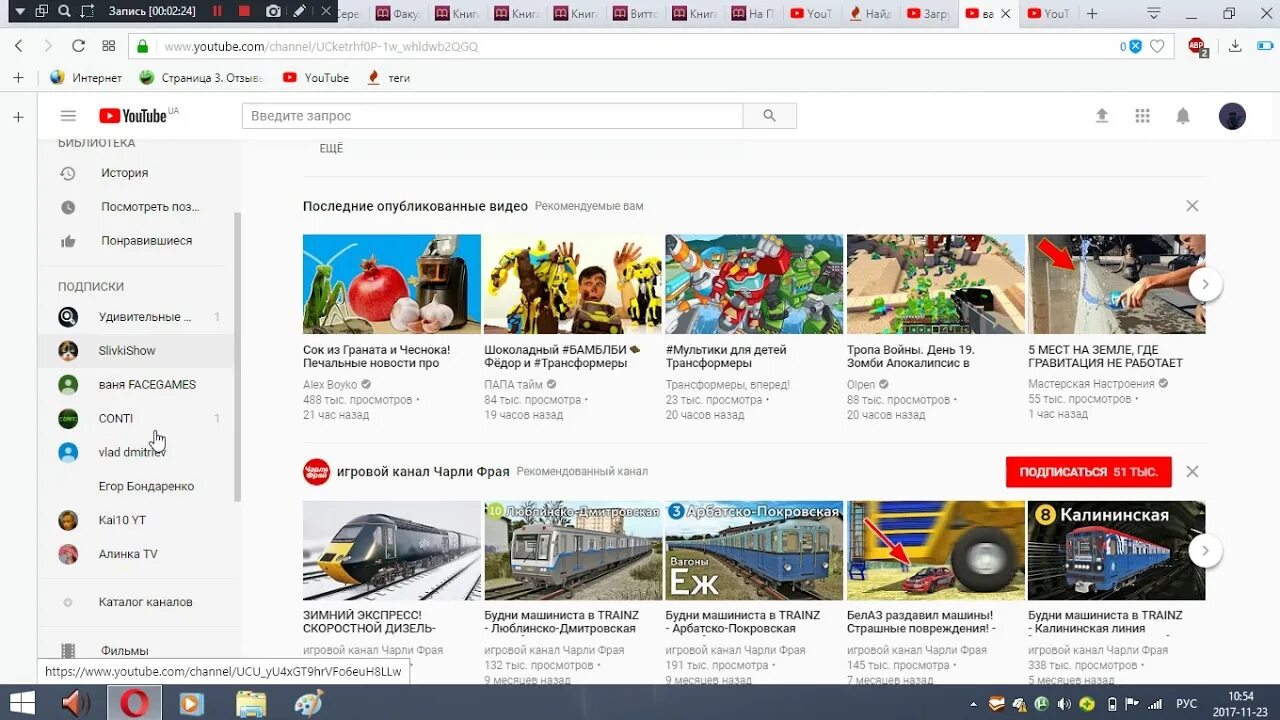The image size is (1280, 720).
Task: Click the recorder zoom magnifier icon
Action: click(64, 11)
